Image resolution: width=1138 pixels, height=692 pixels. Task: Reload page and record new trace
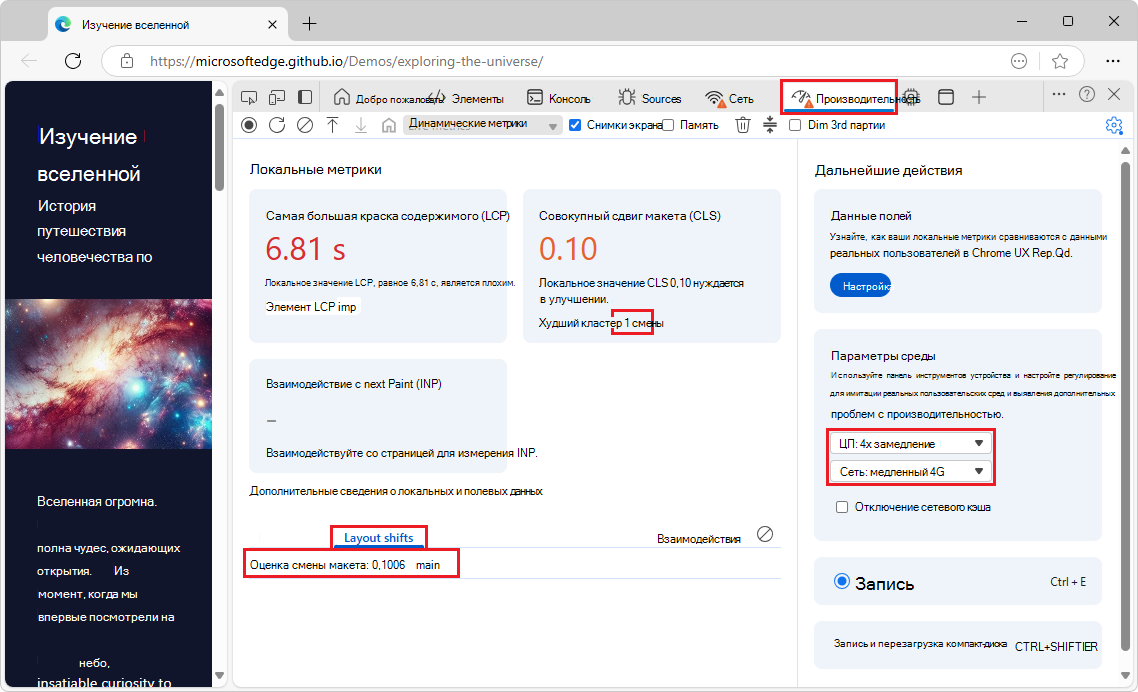278,125
